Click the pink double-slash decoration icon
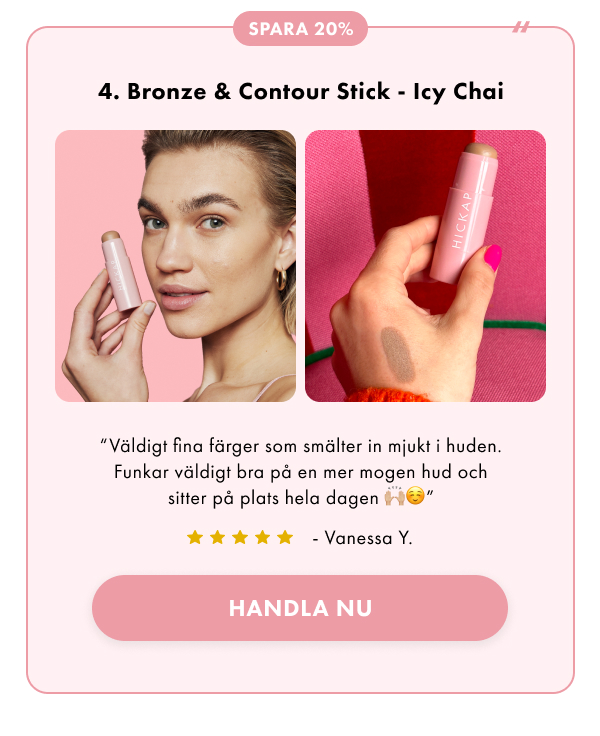The height and width of the screenshot is (736, 600). [x=521, y=27]
